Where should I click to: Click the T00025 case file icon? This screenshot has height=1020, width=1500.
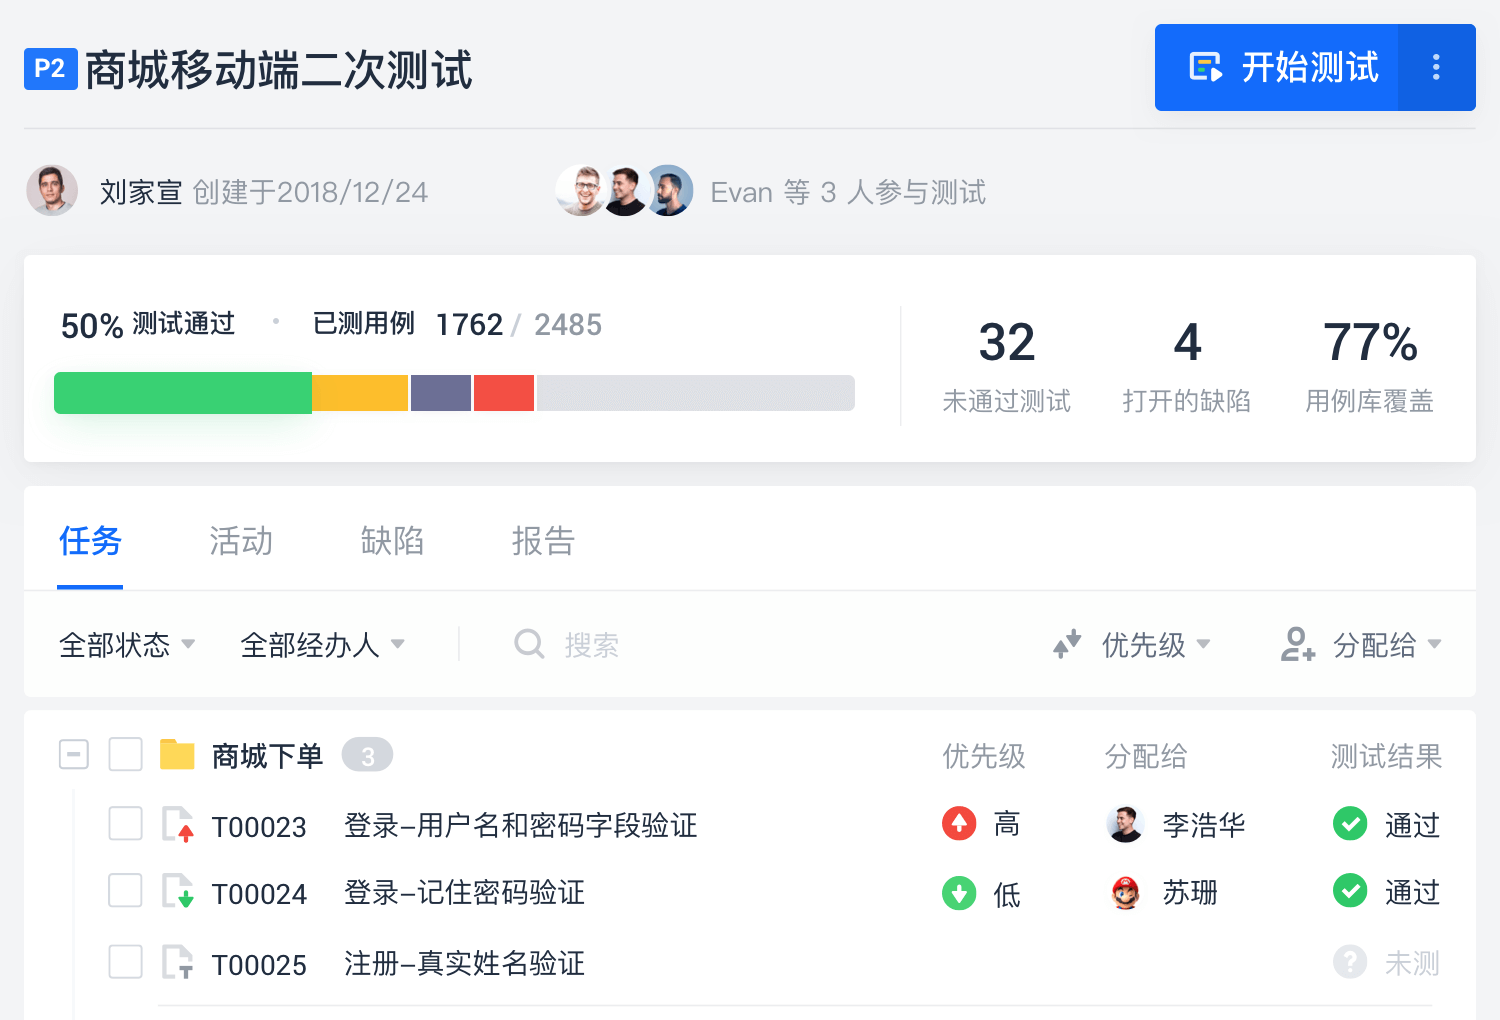coord(178,962)
